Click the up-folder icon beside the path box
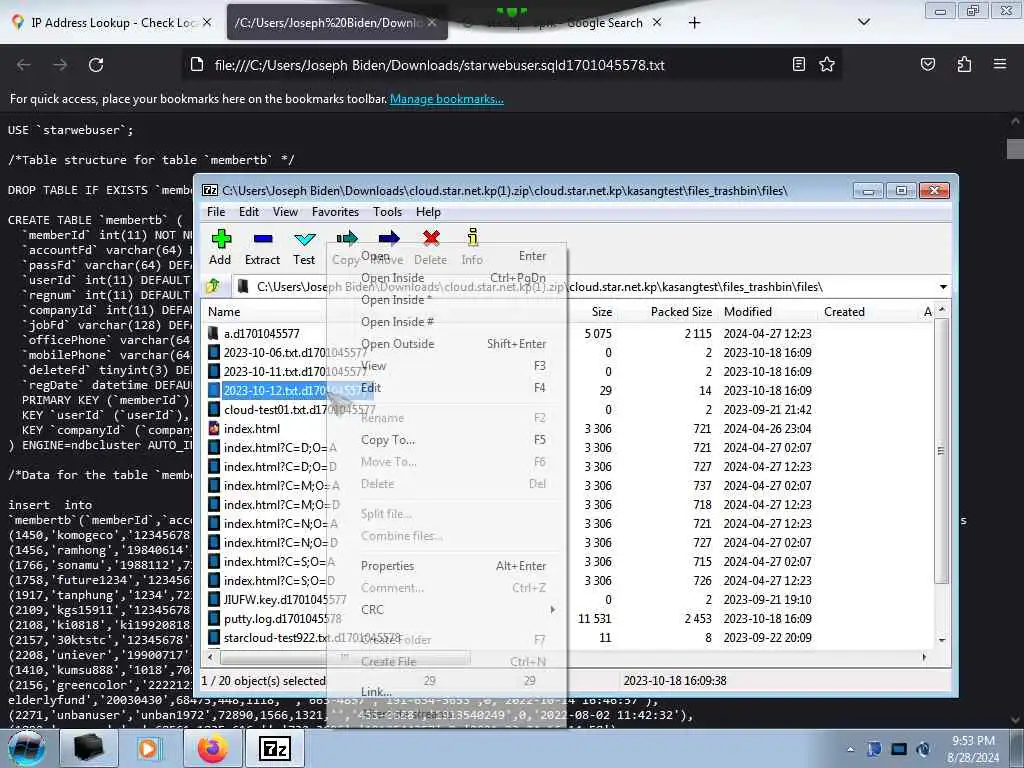 point(213,286)
